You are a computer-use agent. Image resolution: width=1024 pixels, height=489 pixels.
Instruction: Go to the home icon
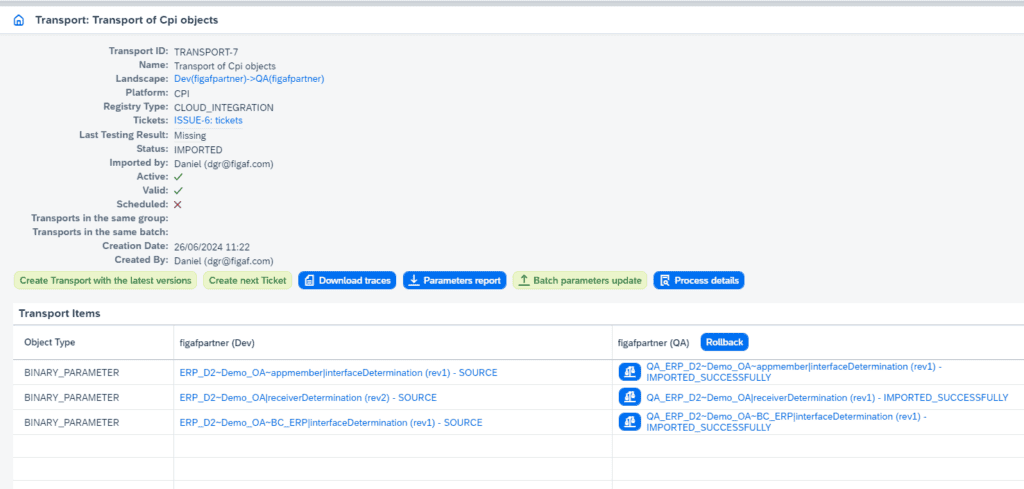coord(19,20)
